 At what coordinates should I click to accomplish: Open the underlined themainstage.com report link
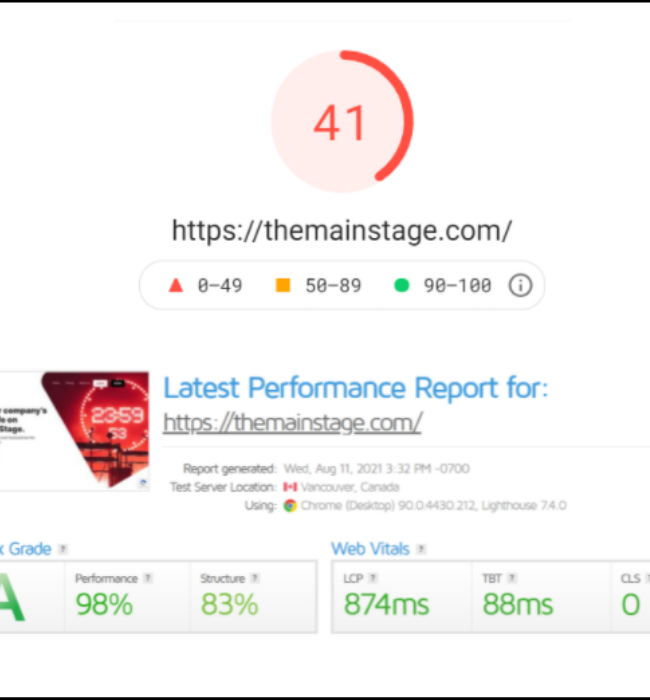click(x=292, y=422)
